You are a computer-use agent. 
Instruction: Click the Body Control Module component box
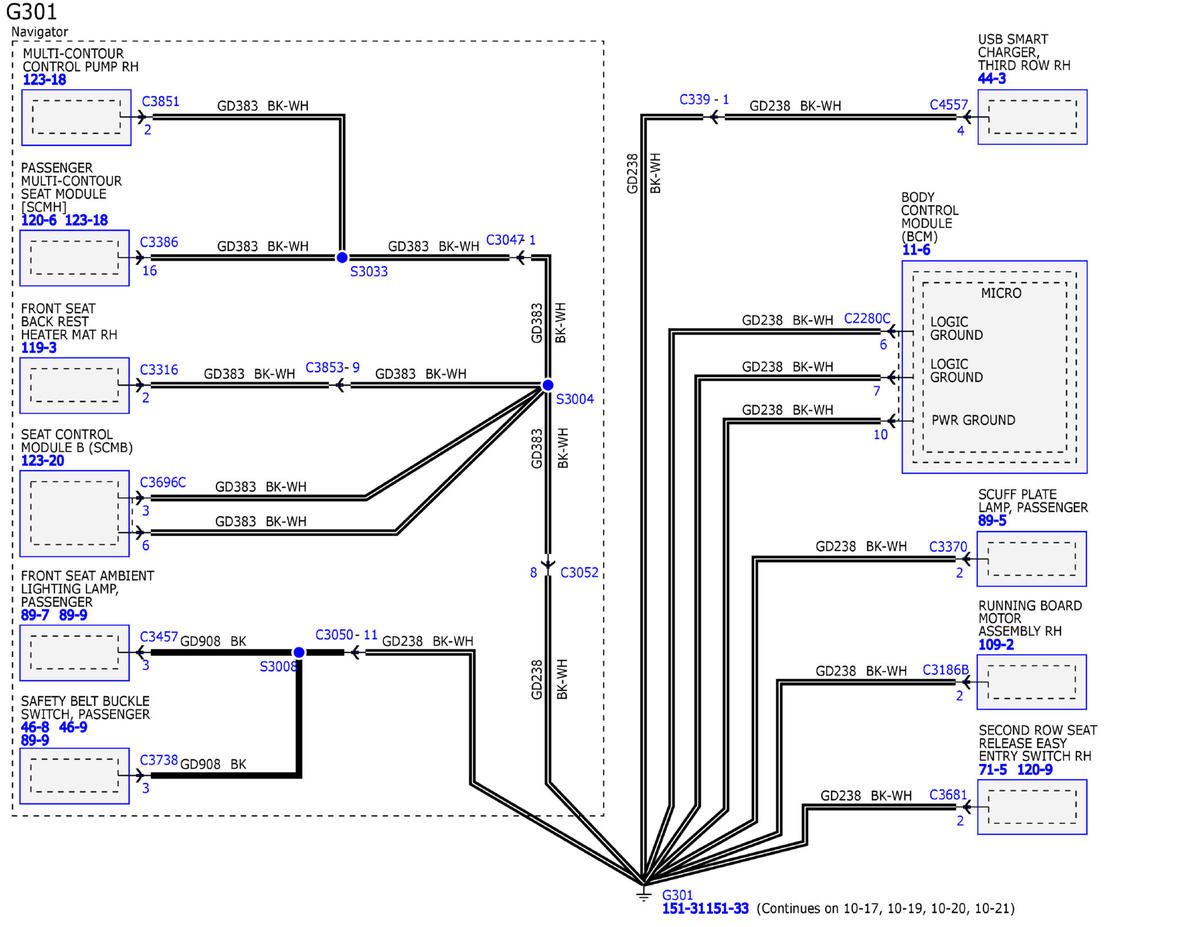click(x=994, y=367)
